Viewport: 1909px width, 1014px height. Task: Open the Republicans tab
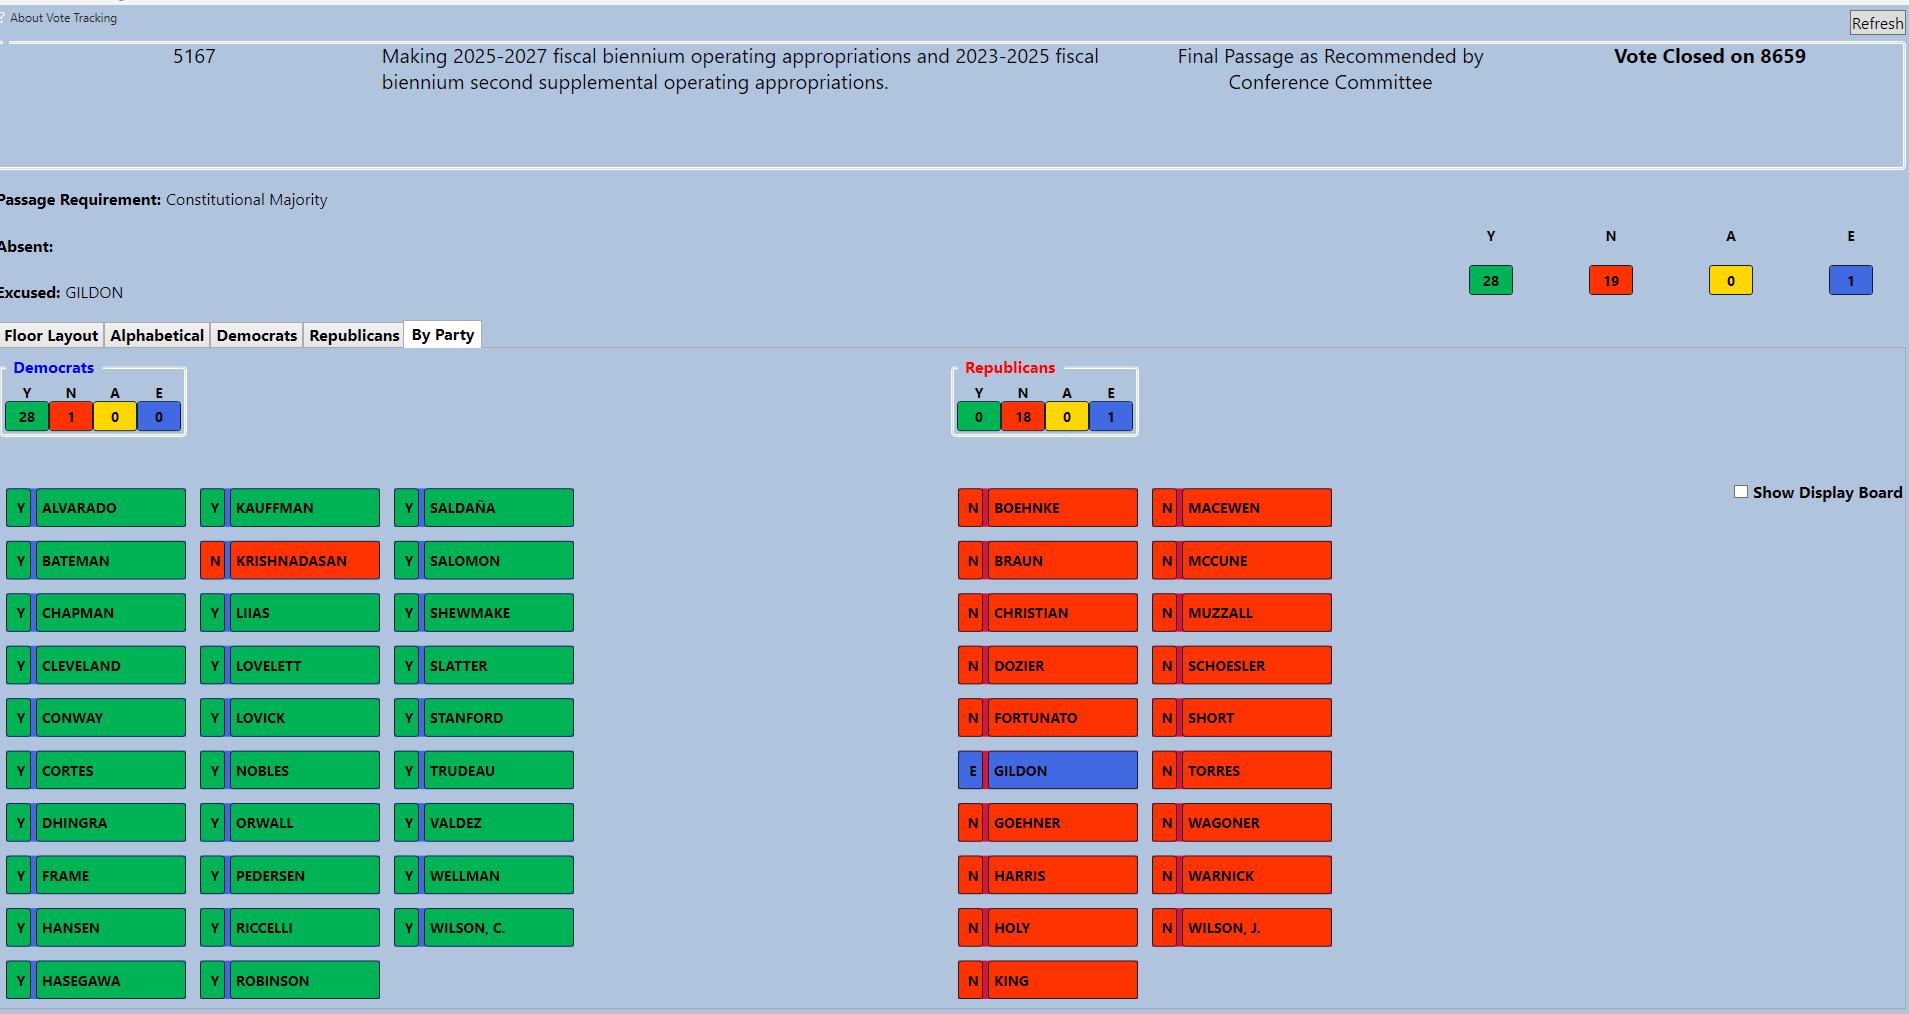pyautogui.click(x=354, y=335)
